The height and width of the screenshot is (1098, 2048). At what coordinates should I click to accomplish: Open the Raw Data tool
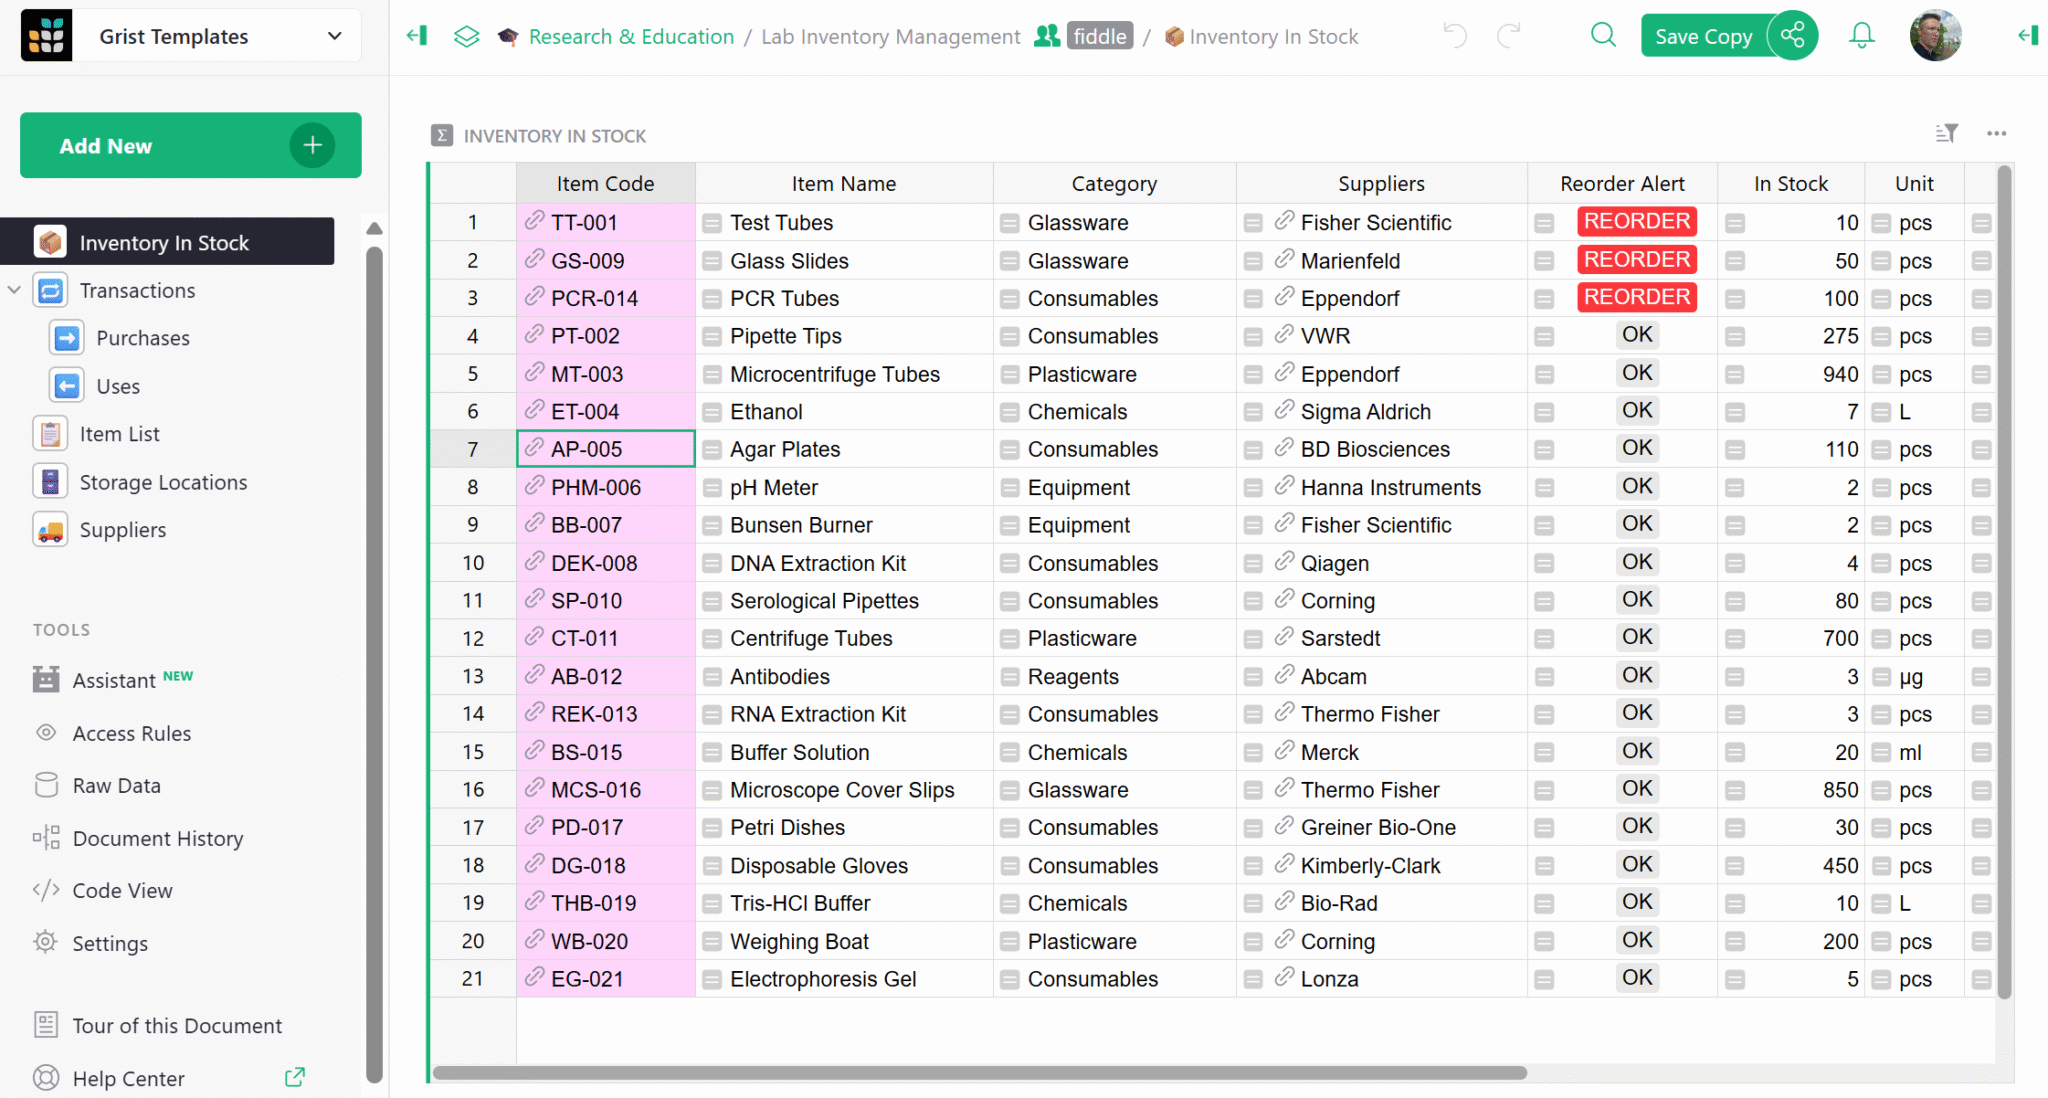point(117,785)
